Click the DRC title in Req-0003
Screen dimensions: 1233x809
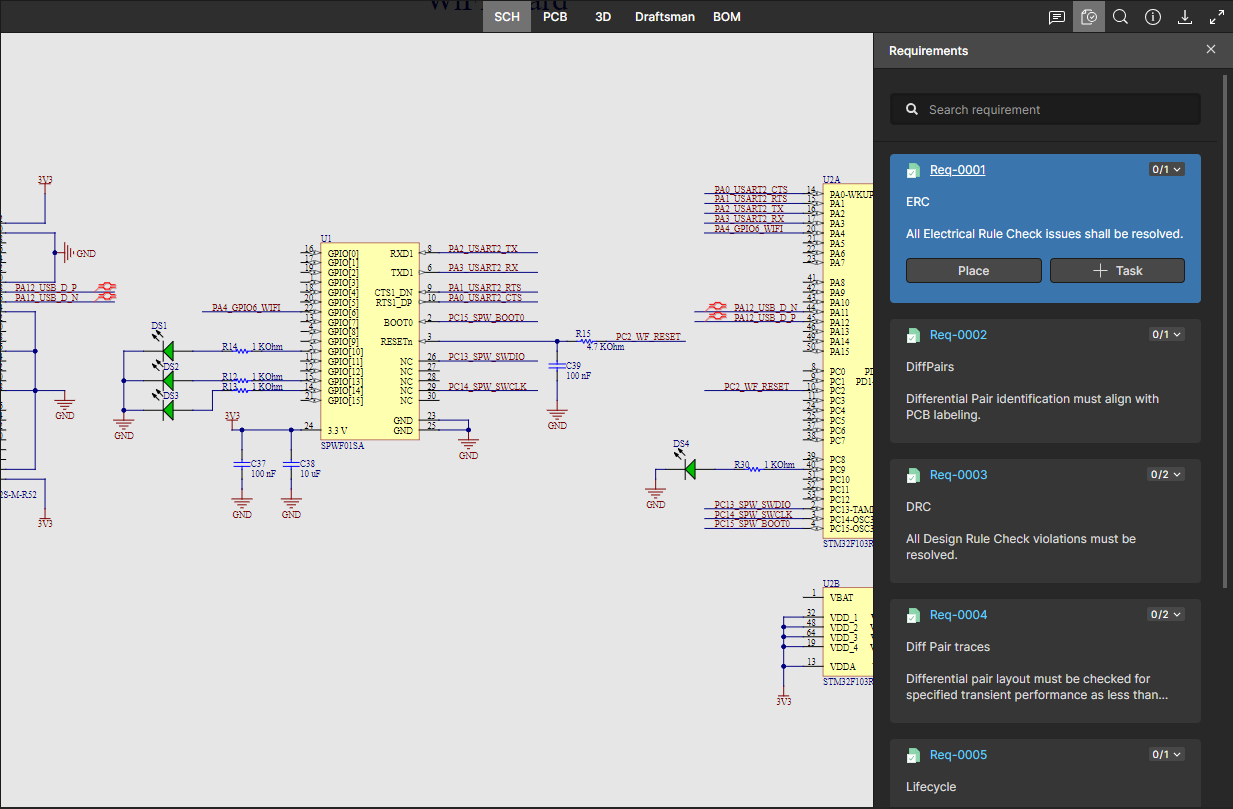click(918, 507)
